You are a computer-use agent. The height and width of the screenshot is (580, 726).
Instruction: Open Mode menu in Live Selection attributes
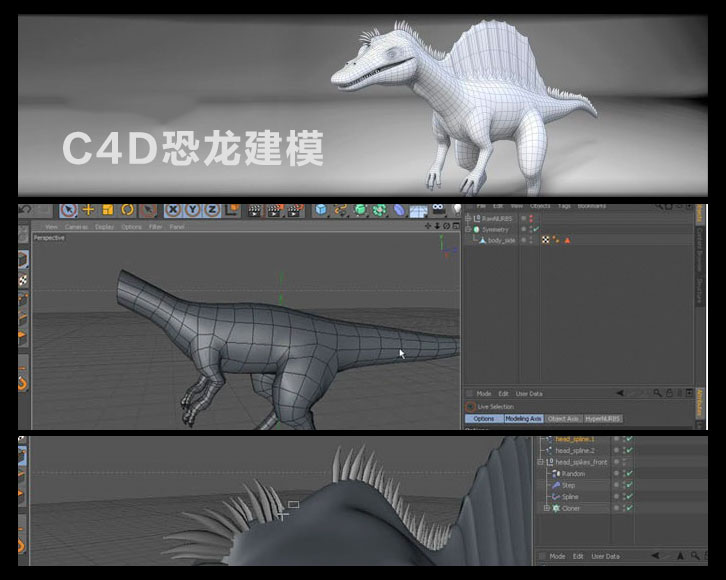(483, 393)
